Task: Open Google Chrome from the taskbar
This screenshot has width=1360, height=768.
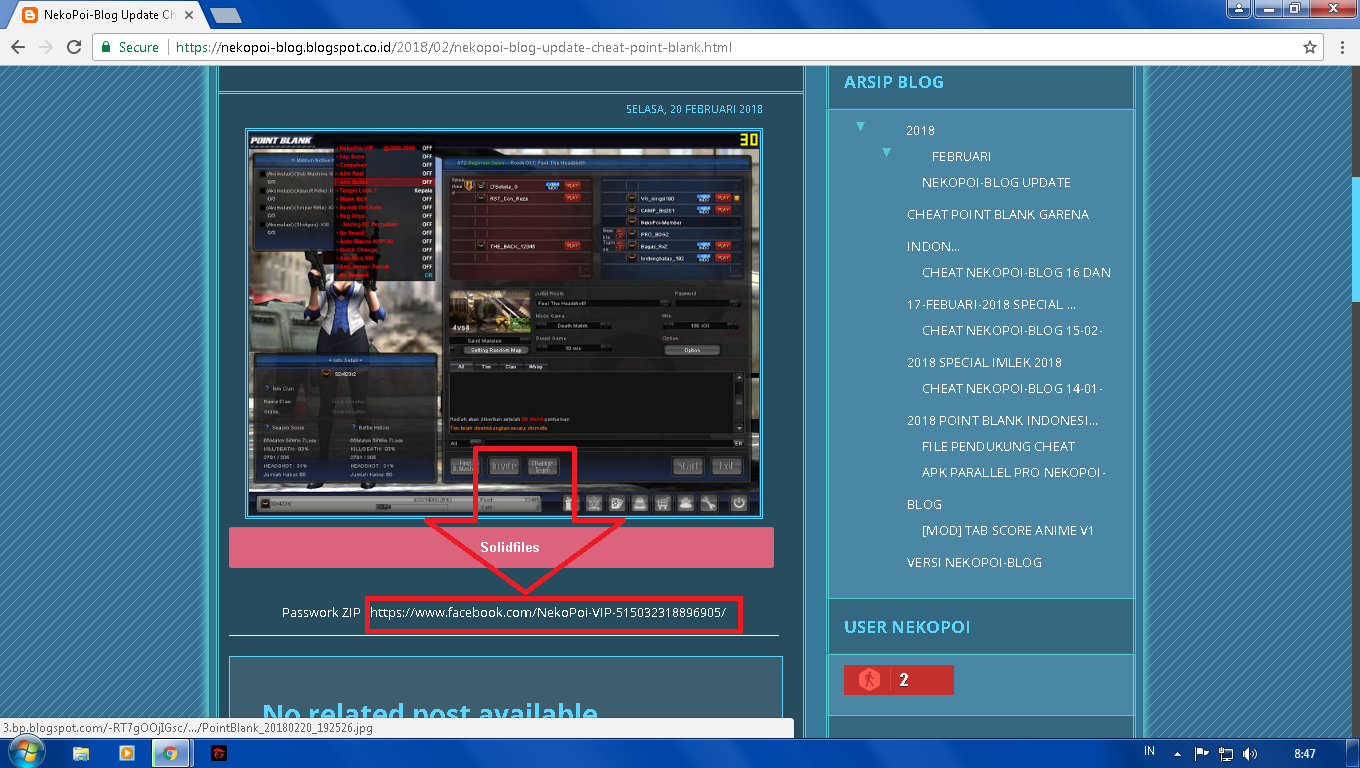Action: 170,753
